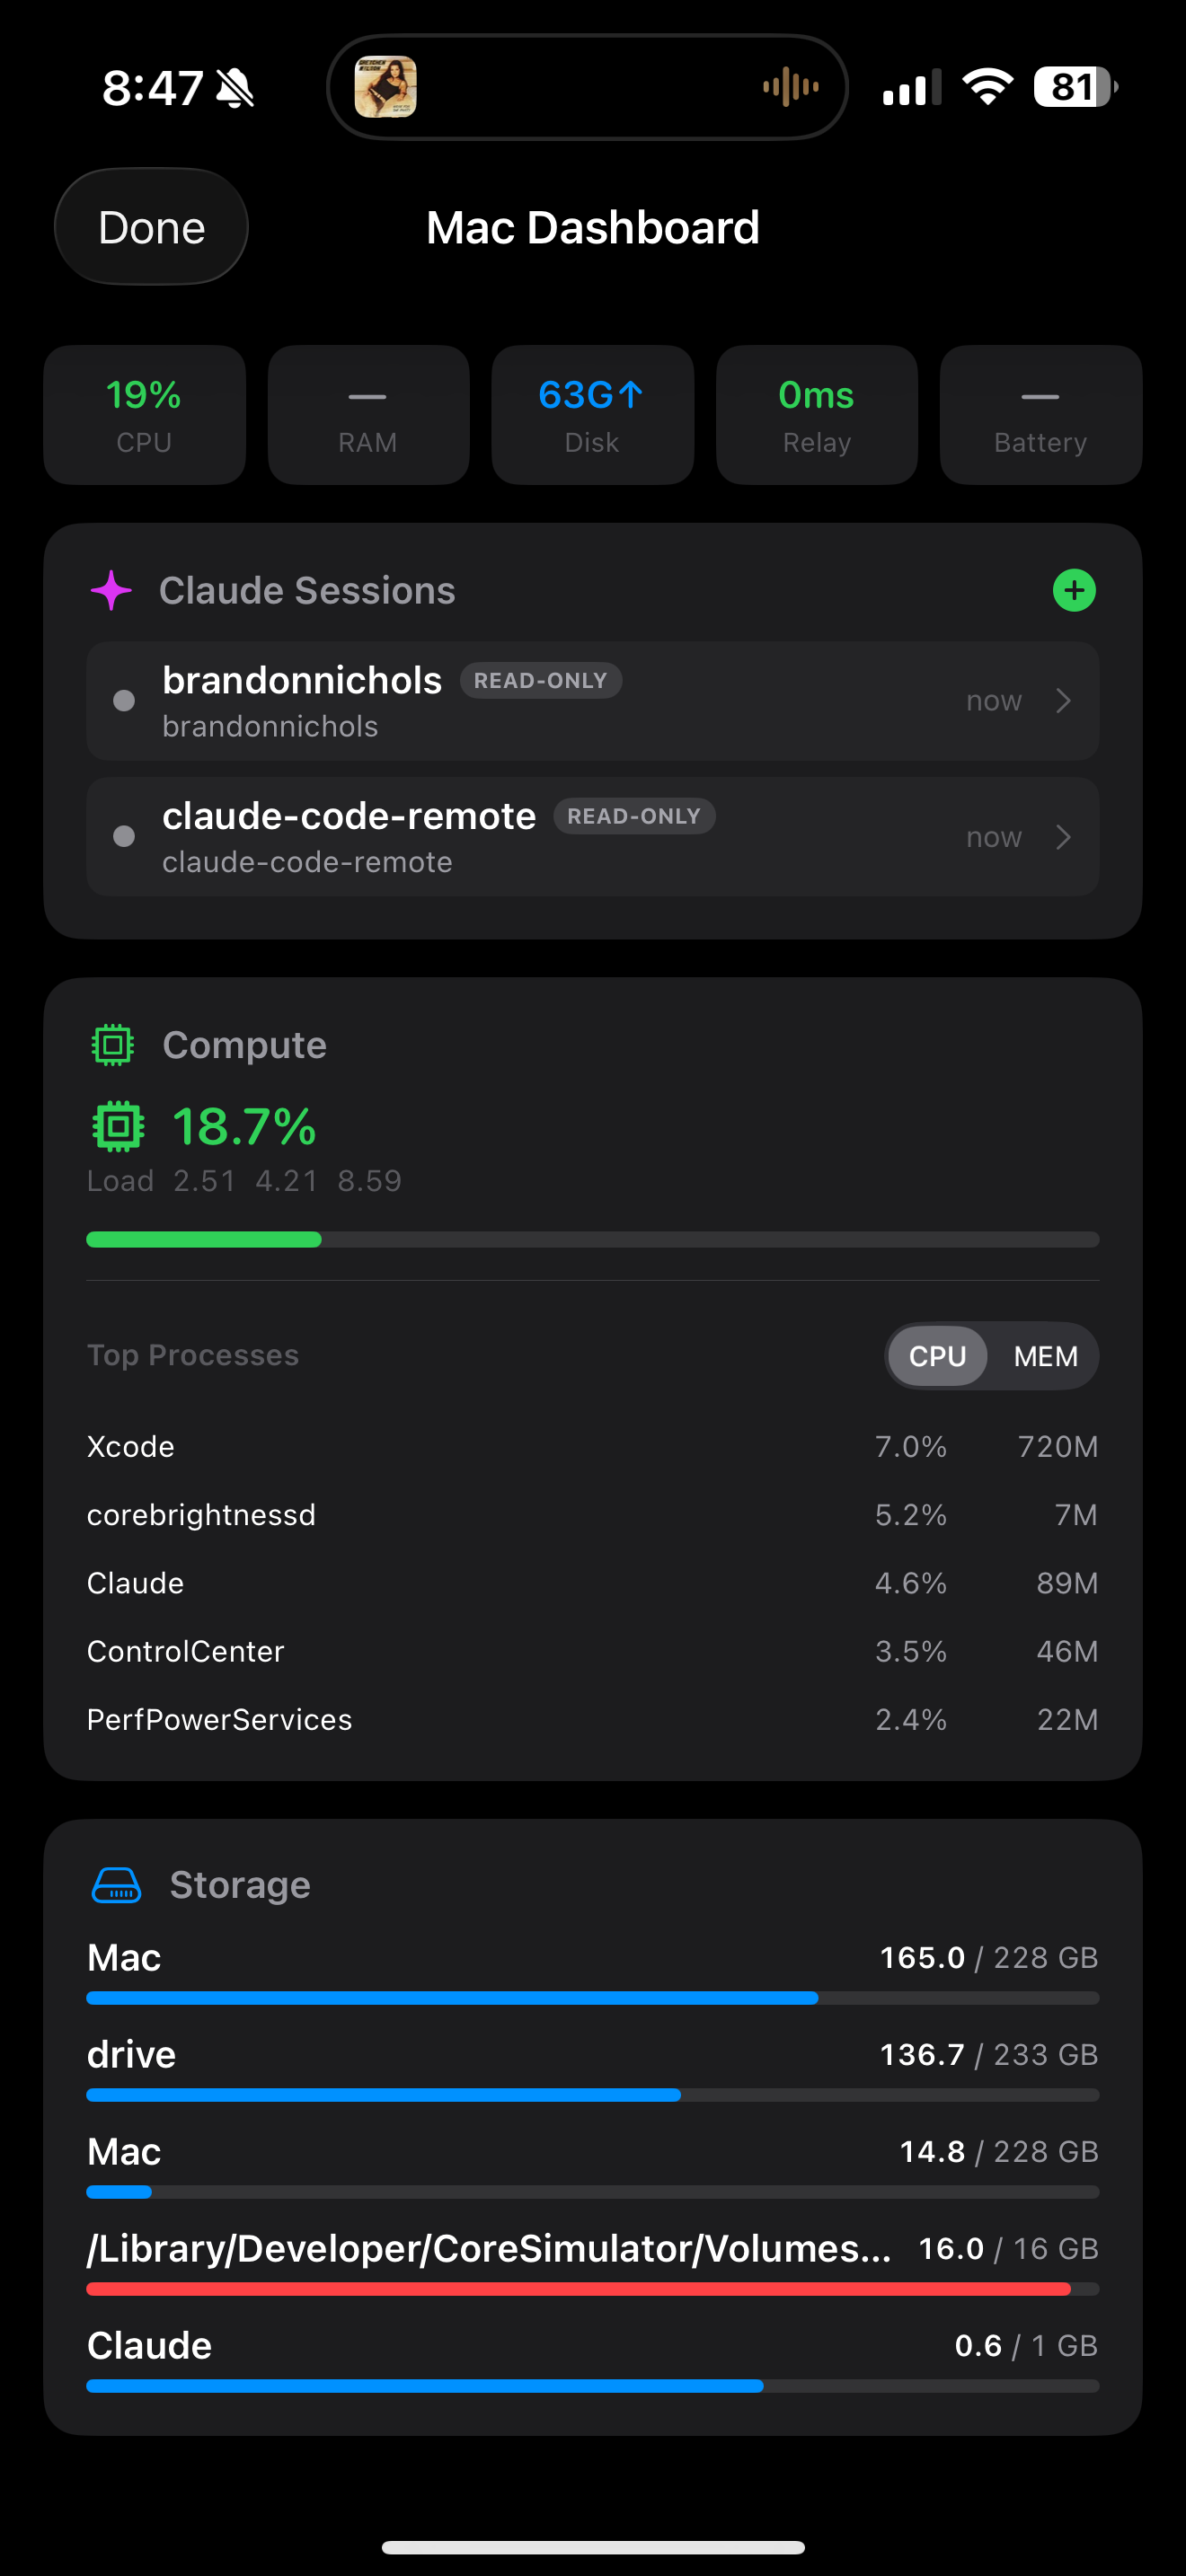Screen dimensions: 1186x2576
Task: Tap the Mac Dashboard title
Action: [593, 227]
